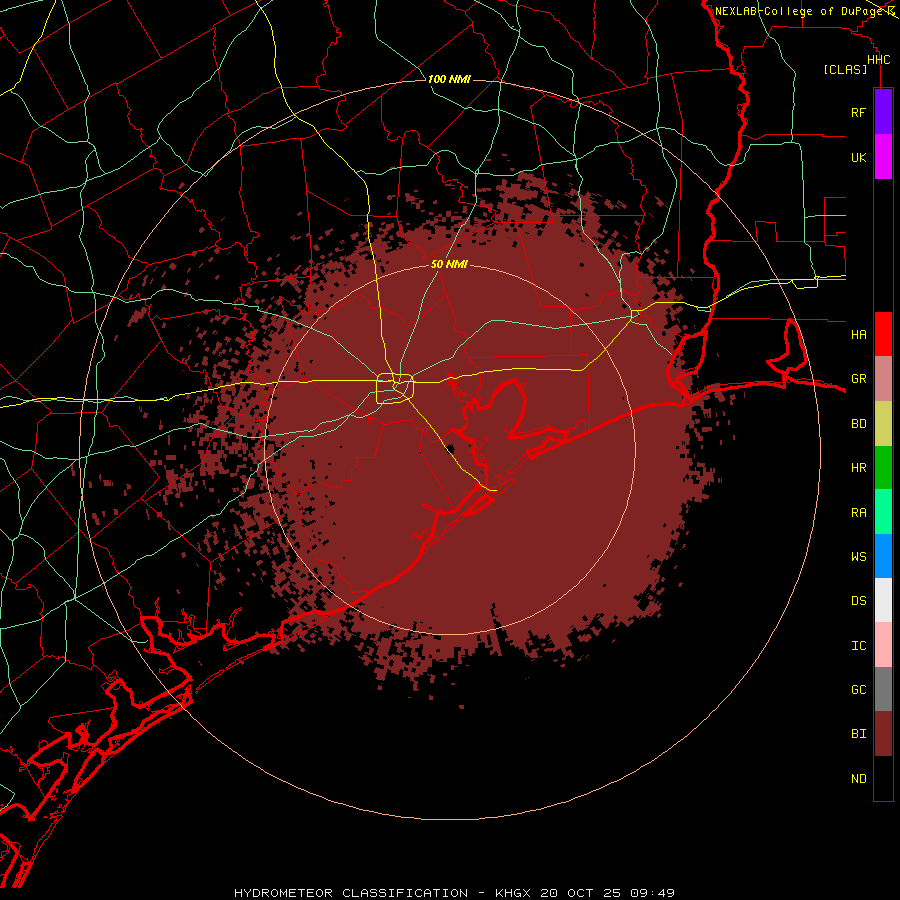Click the DS legend label
This screenshot has width=900, height=900.
(x=858, y=600)
